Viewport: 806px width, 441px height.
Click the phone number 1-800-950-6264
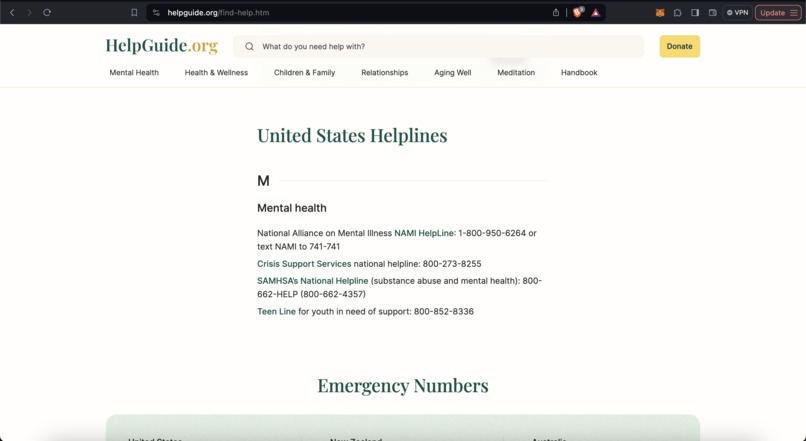[492, 233]
